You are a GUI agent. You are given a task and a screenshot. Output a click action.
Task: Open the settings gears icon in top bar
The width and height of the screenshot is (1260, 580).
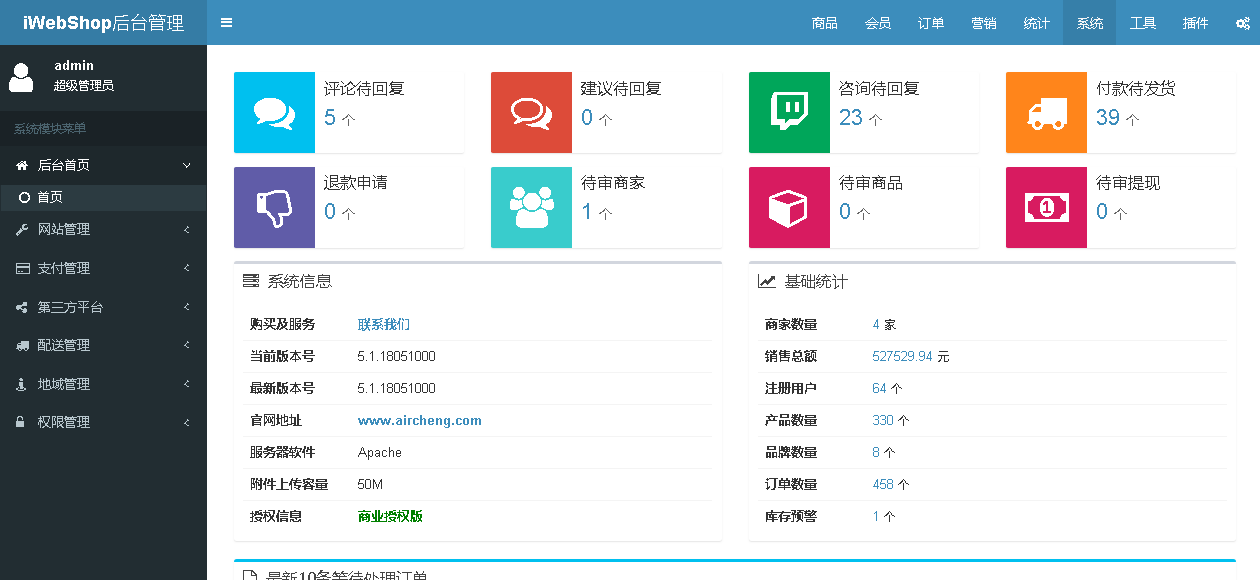pos(1242,23)
